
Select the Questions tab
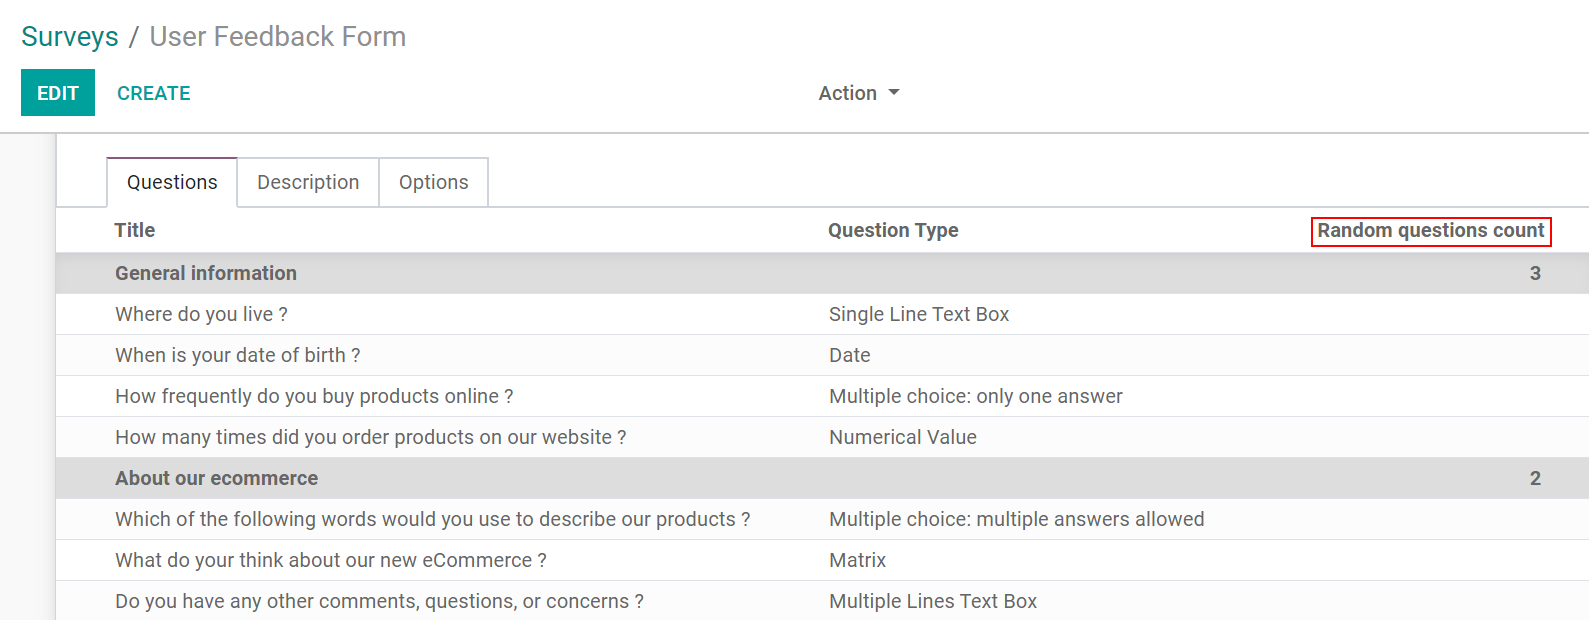172,182
